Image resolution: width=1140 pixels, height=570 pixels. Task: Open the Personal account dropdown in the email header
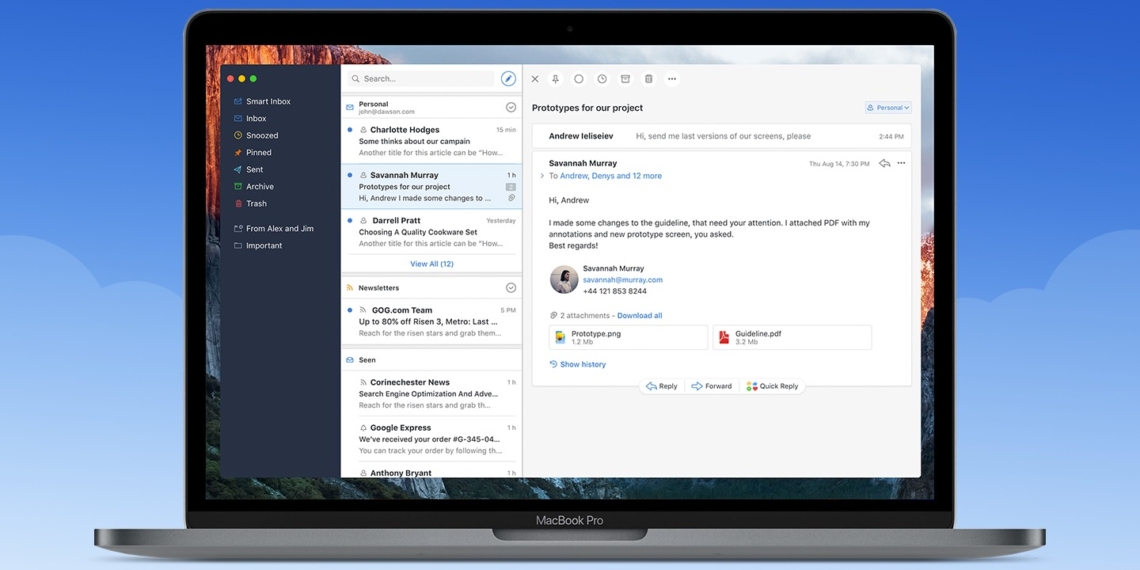(x=888, y=108)
